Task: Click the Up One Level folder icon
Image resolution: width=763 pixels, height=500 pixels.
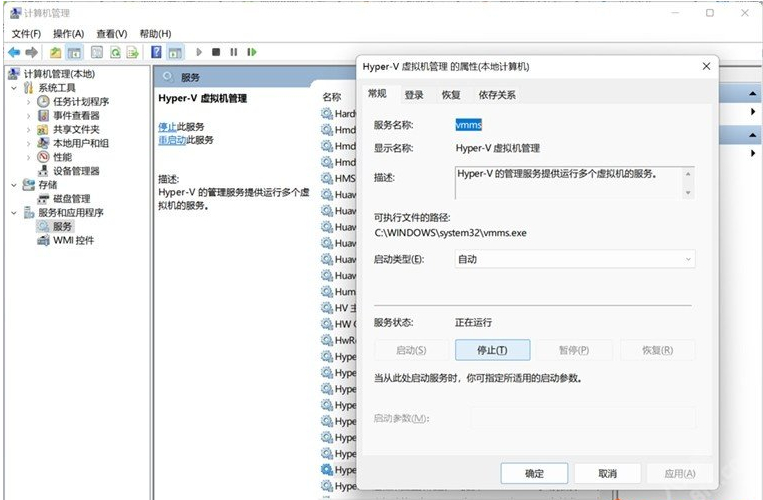Action: click(56, 52)
